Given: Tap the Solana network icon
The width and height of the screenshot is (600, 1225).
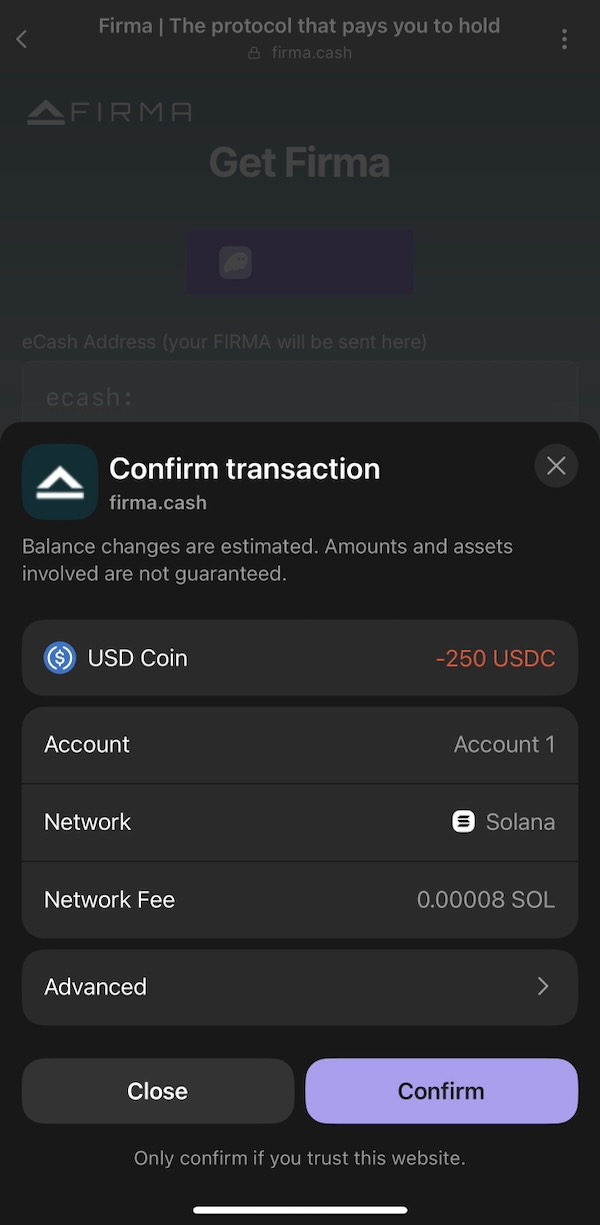Looking at the screenshot, I should point(463,822).
